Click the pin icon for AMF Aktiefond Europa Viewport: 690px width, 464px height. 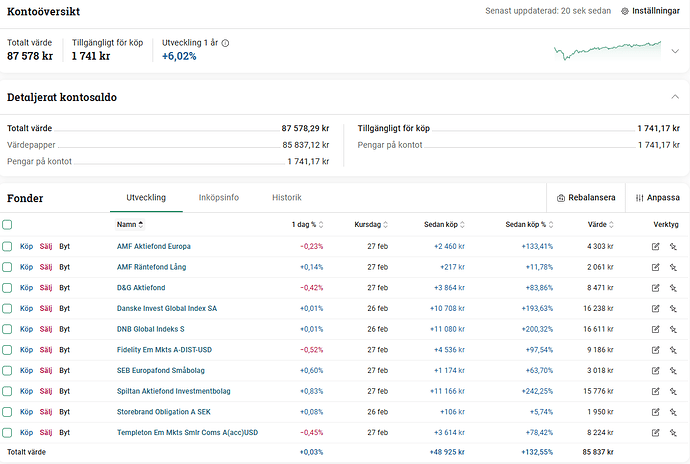pyautogui.click(x=673, y=247)
